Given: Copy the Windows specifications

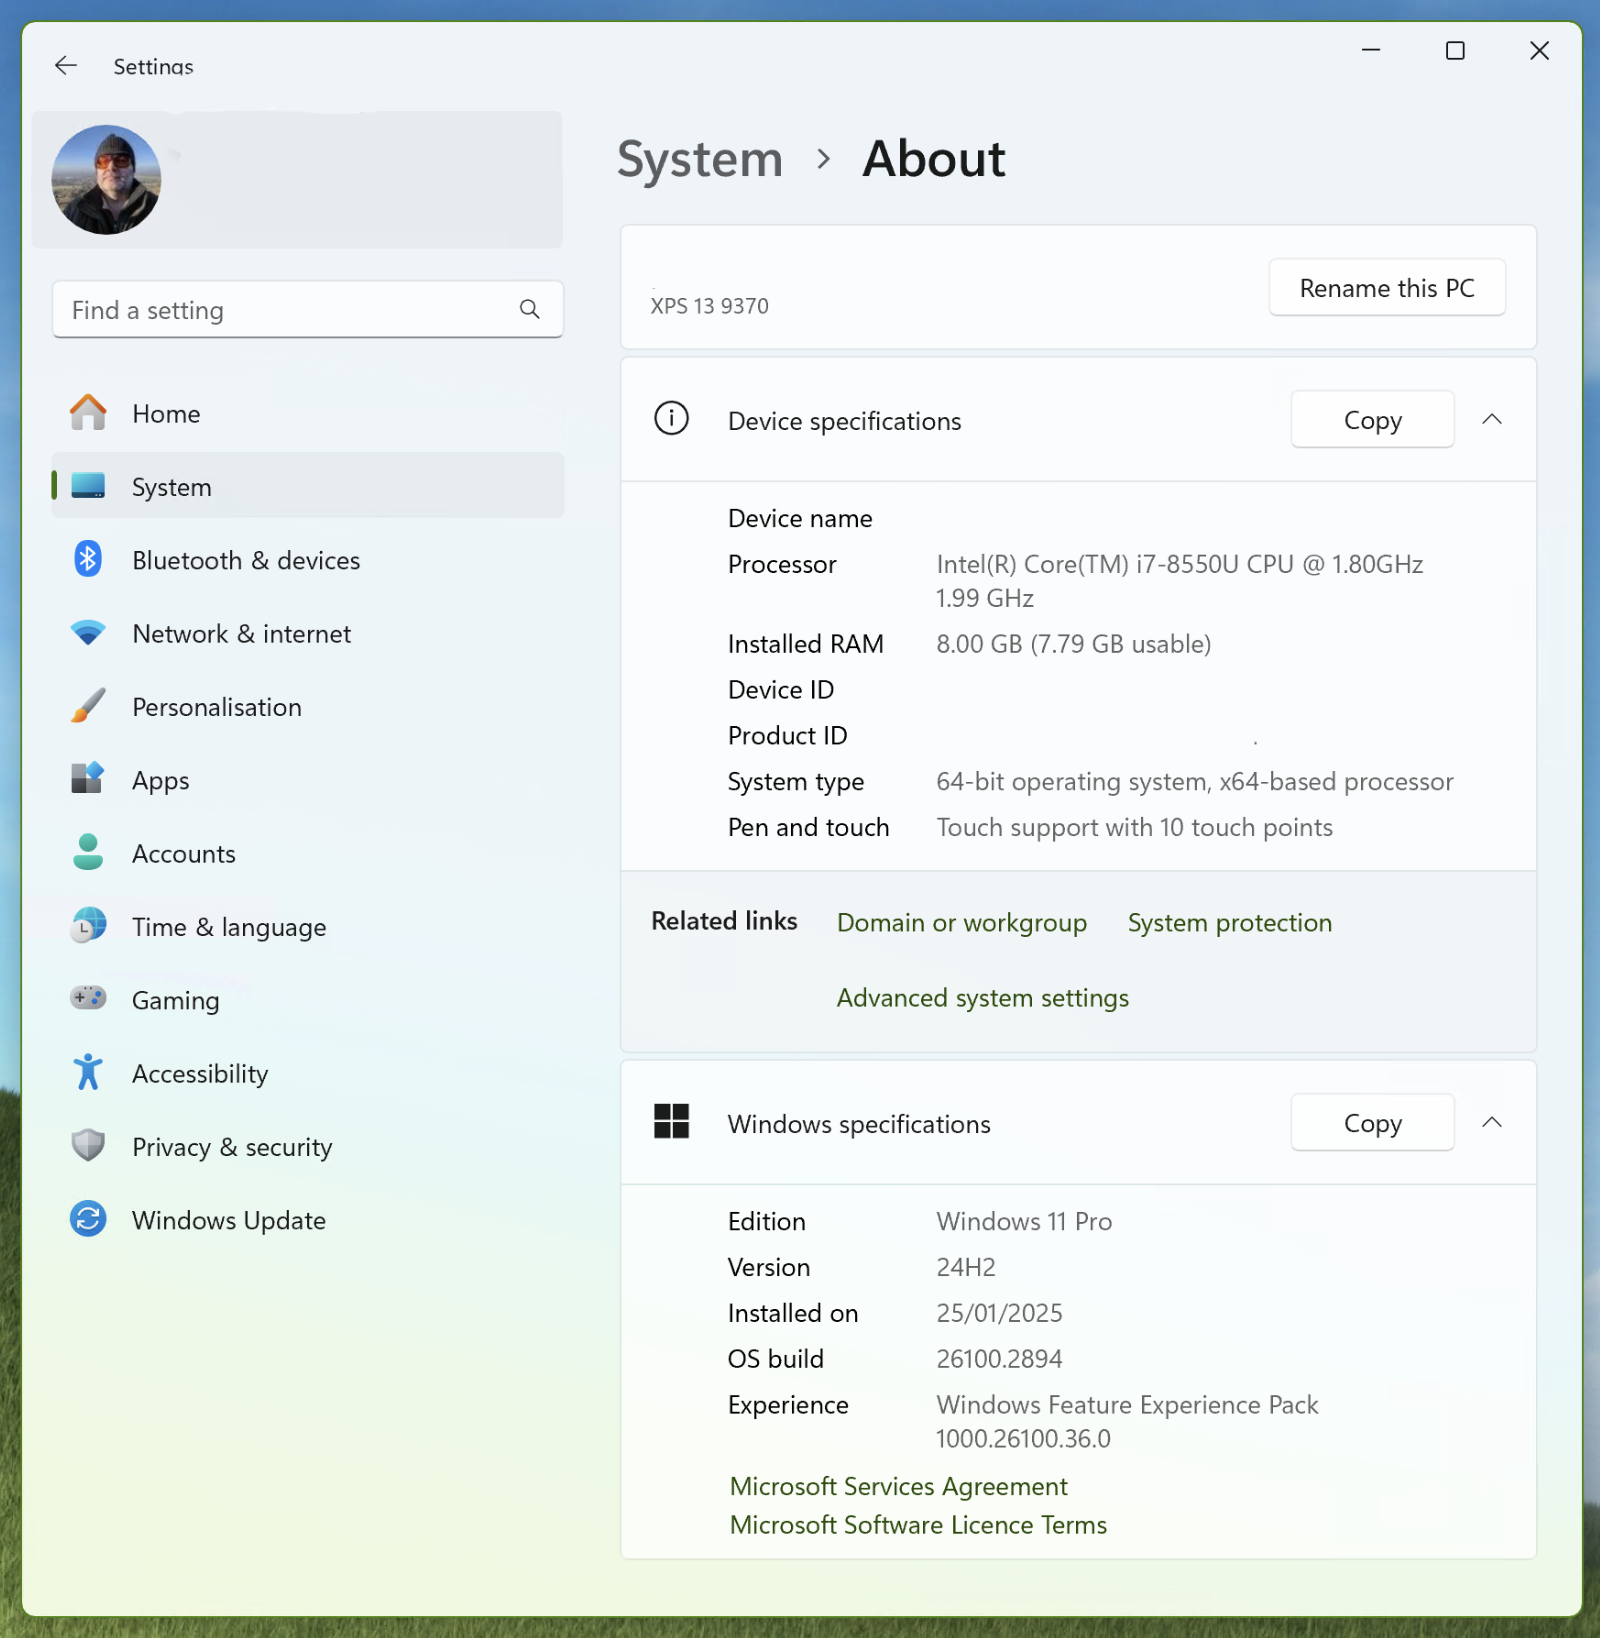Looking at the screenshot, I should 1372,1123.
